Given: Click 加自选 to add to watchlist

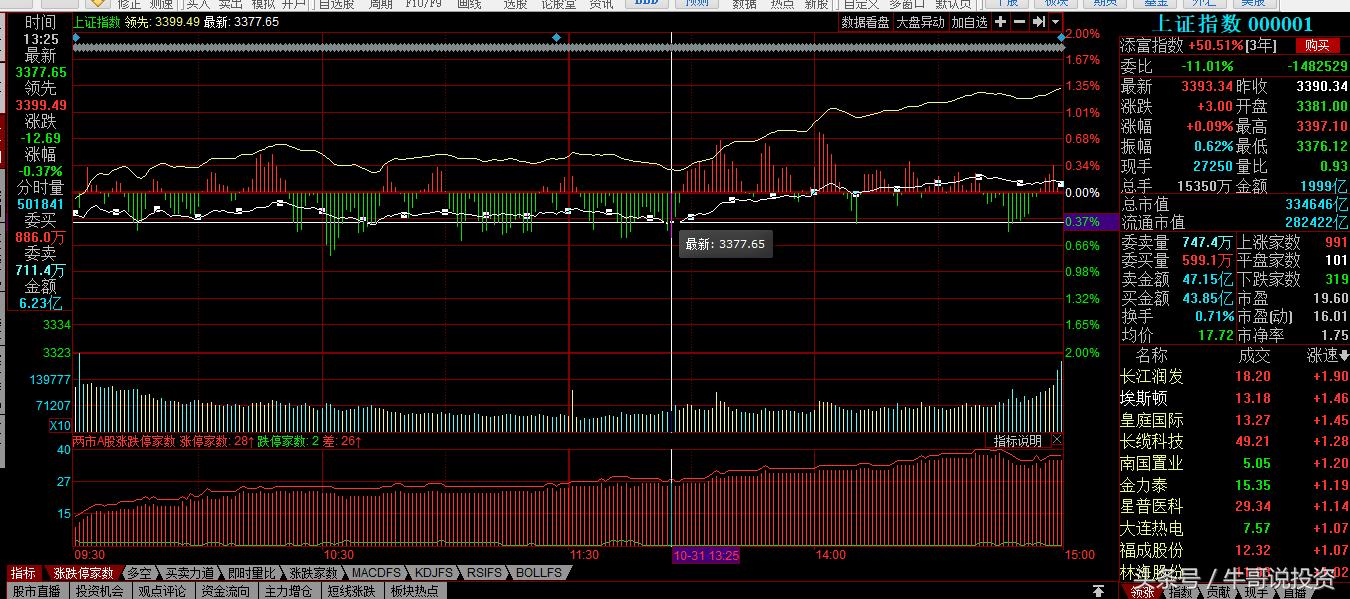Looking at the screenshot, I should coord(969,22).
